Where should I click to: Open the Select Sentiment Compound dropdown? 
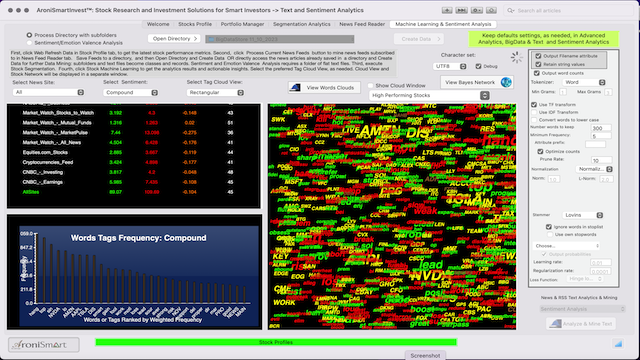[131, 93]
